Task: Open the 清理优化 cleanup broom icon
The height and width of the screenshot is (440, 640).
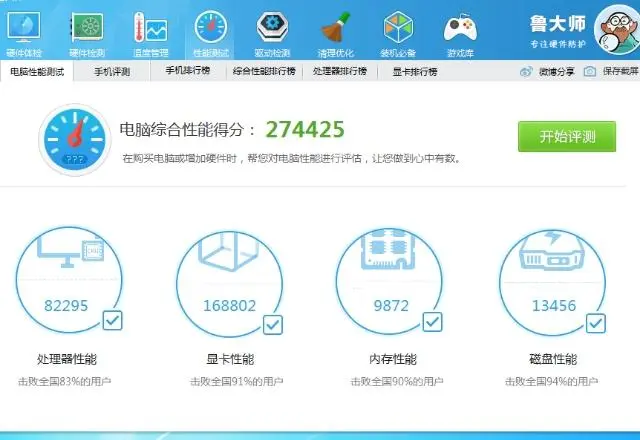Action: tap(336, 27)
